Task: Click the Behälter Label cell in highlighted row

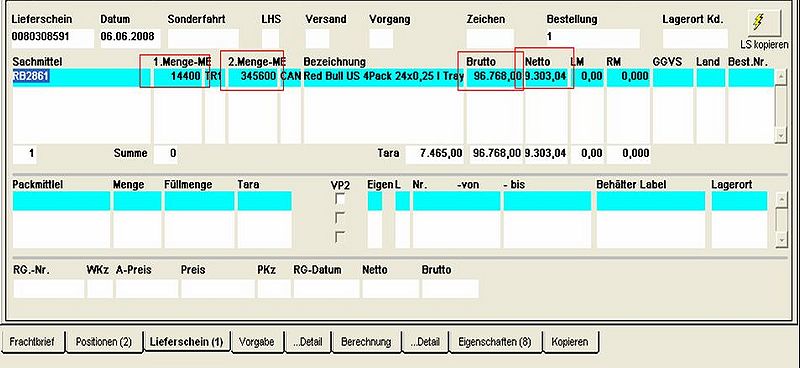Action: click(x=651, y=201)
